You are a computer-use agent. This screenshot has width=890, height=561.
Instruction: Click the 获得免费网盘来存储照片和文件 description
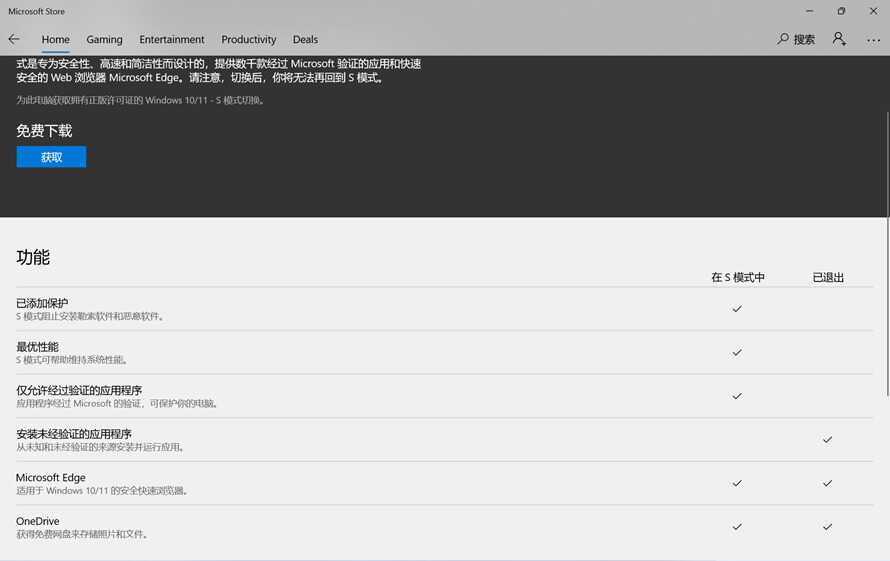click(82, 534)
